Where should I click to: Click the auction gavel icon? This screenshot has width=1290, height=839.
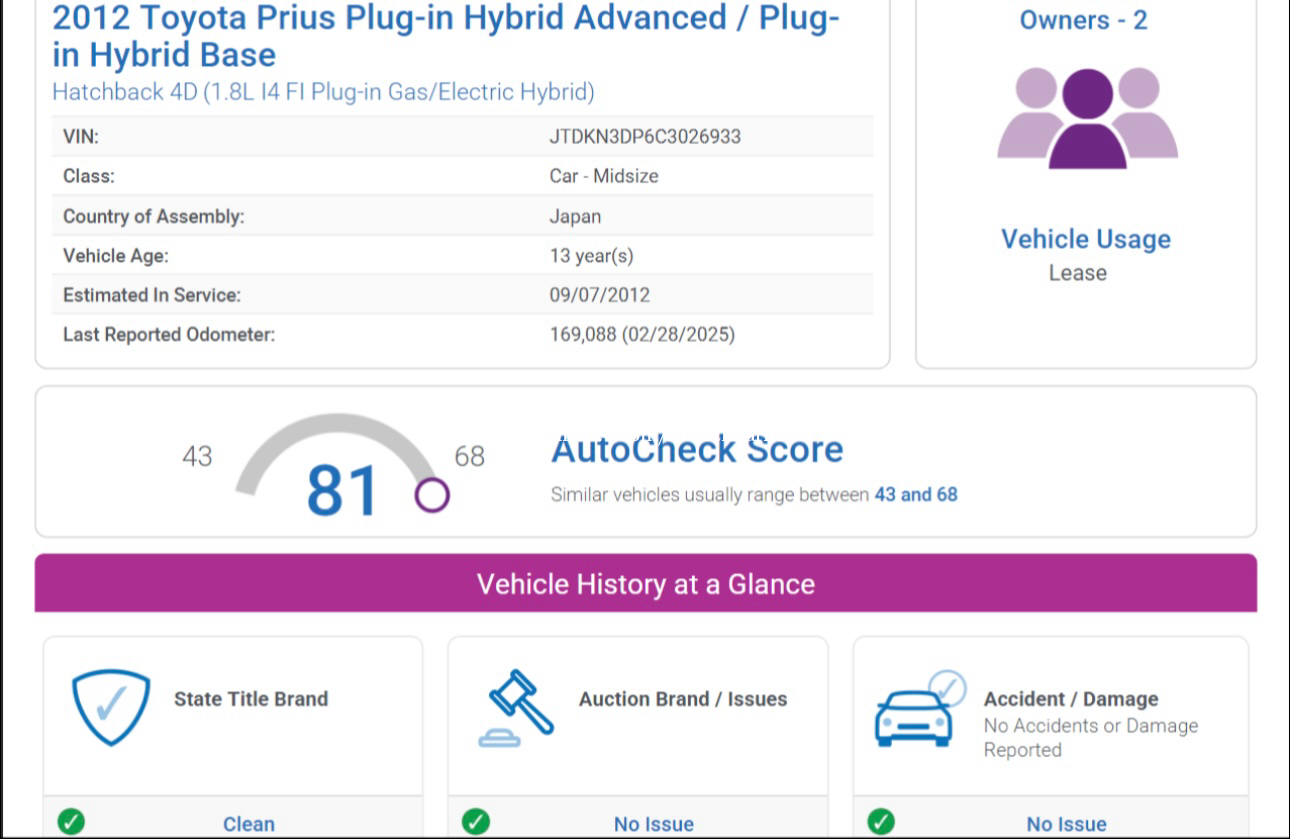coord(516,708)
